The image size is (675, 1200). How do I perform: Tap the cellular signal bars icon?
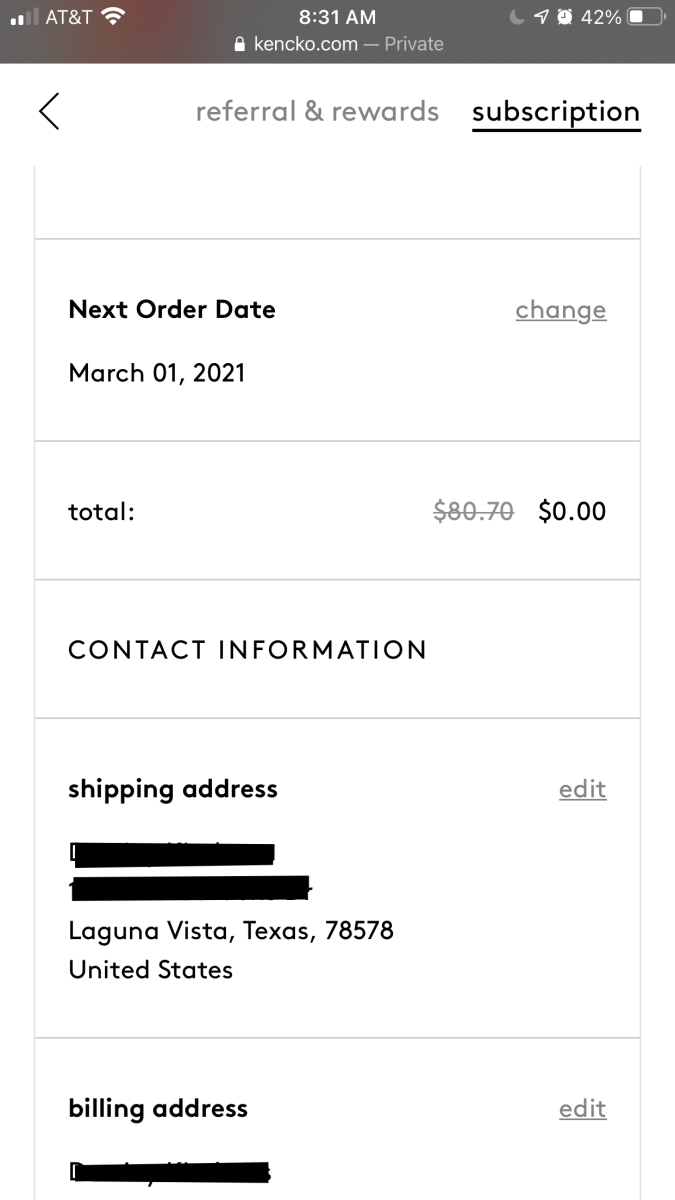coord(23,18)
